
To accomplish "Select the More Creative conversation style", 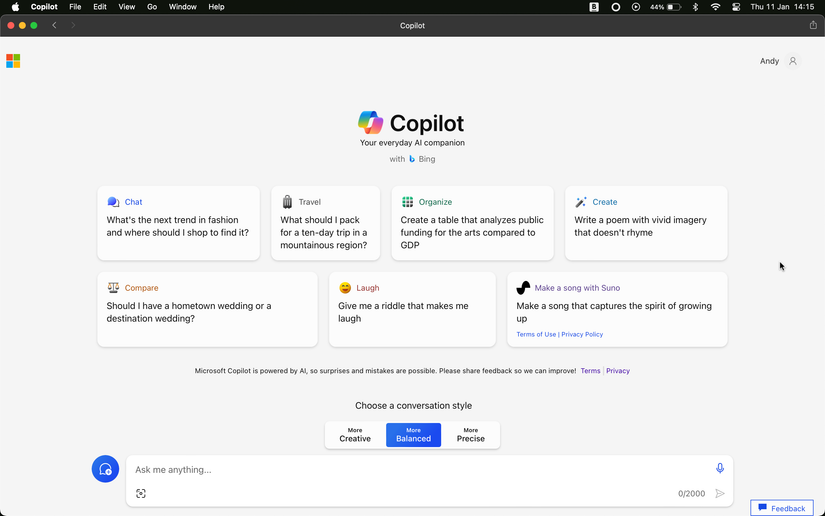I will coord(355,435).
